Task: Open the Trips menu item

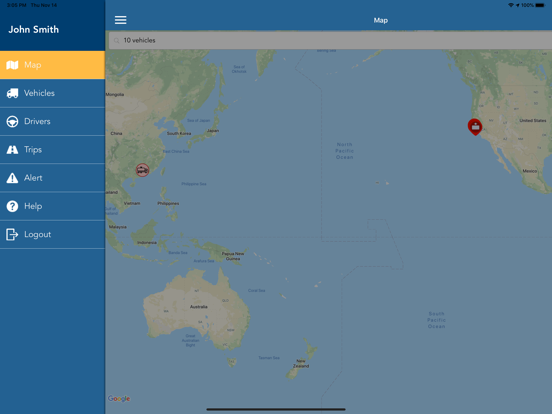Action: click(52, 150)
